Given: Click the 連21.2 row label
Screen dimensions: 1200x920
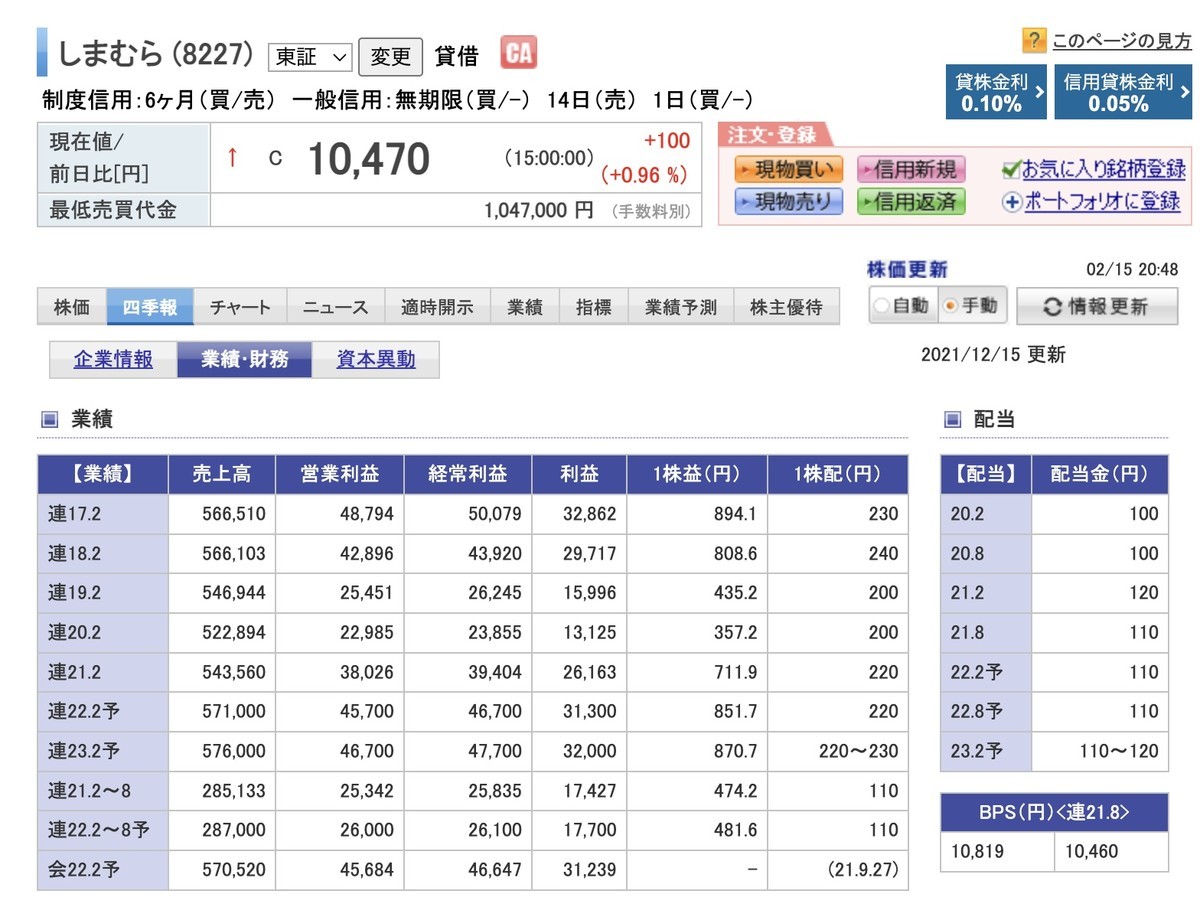Looking at the screenshot, I should (x=102, y=672).
